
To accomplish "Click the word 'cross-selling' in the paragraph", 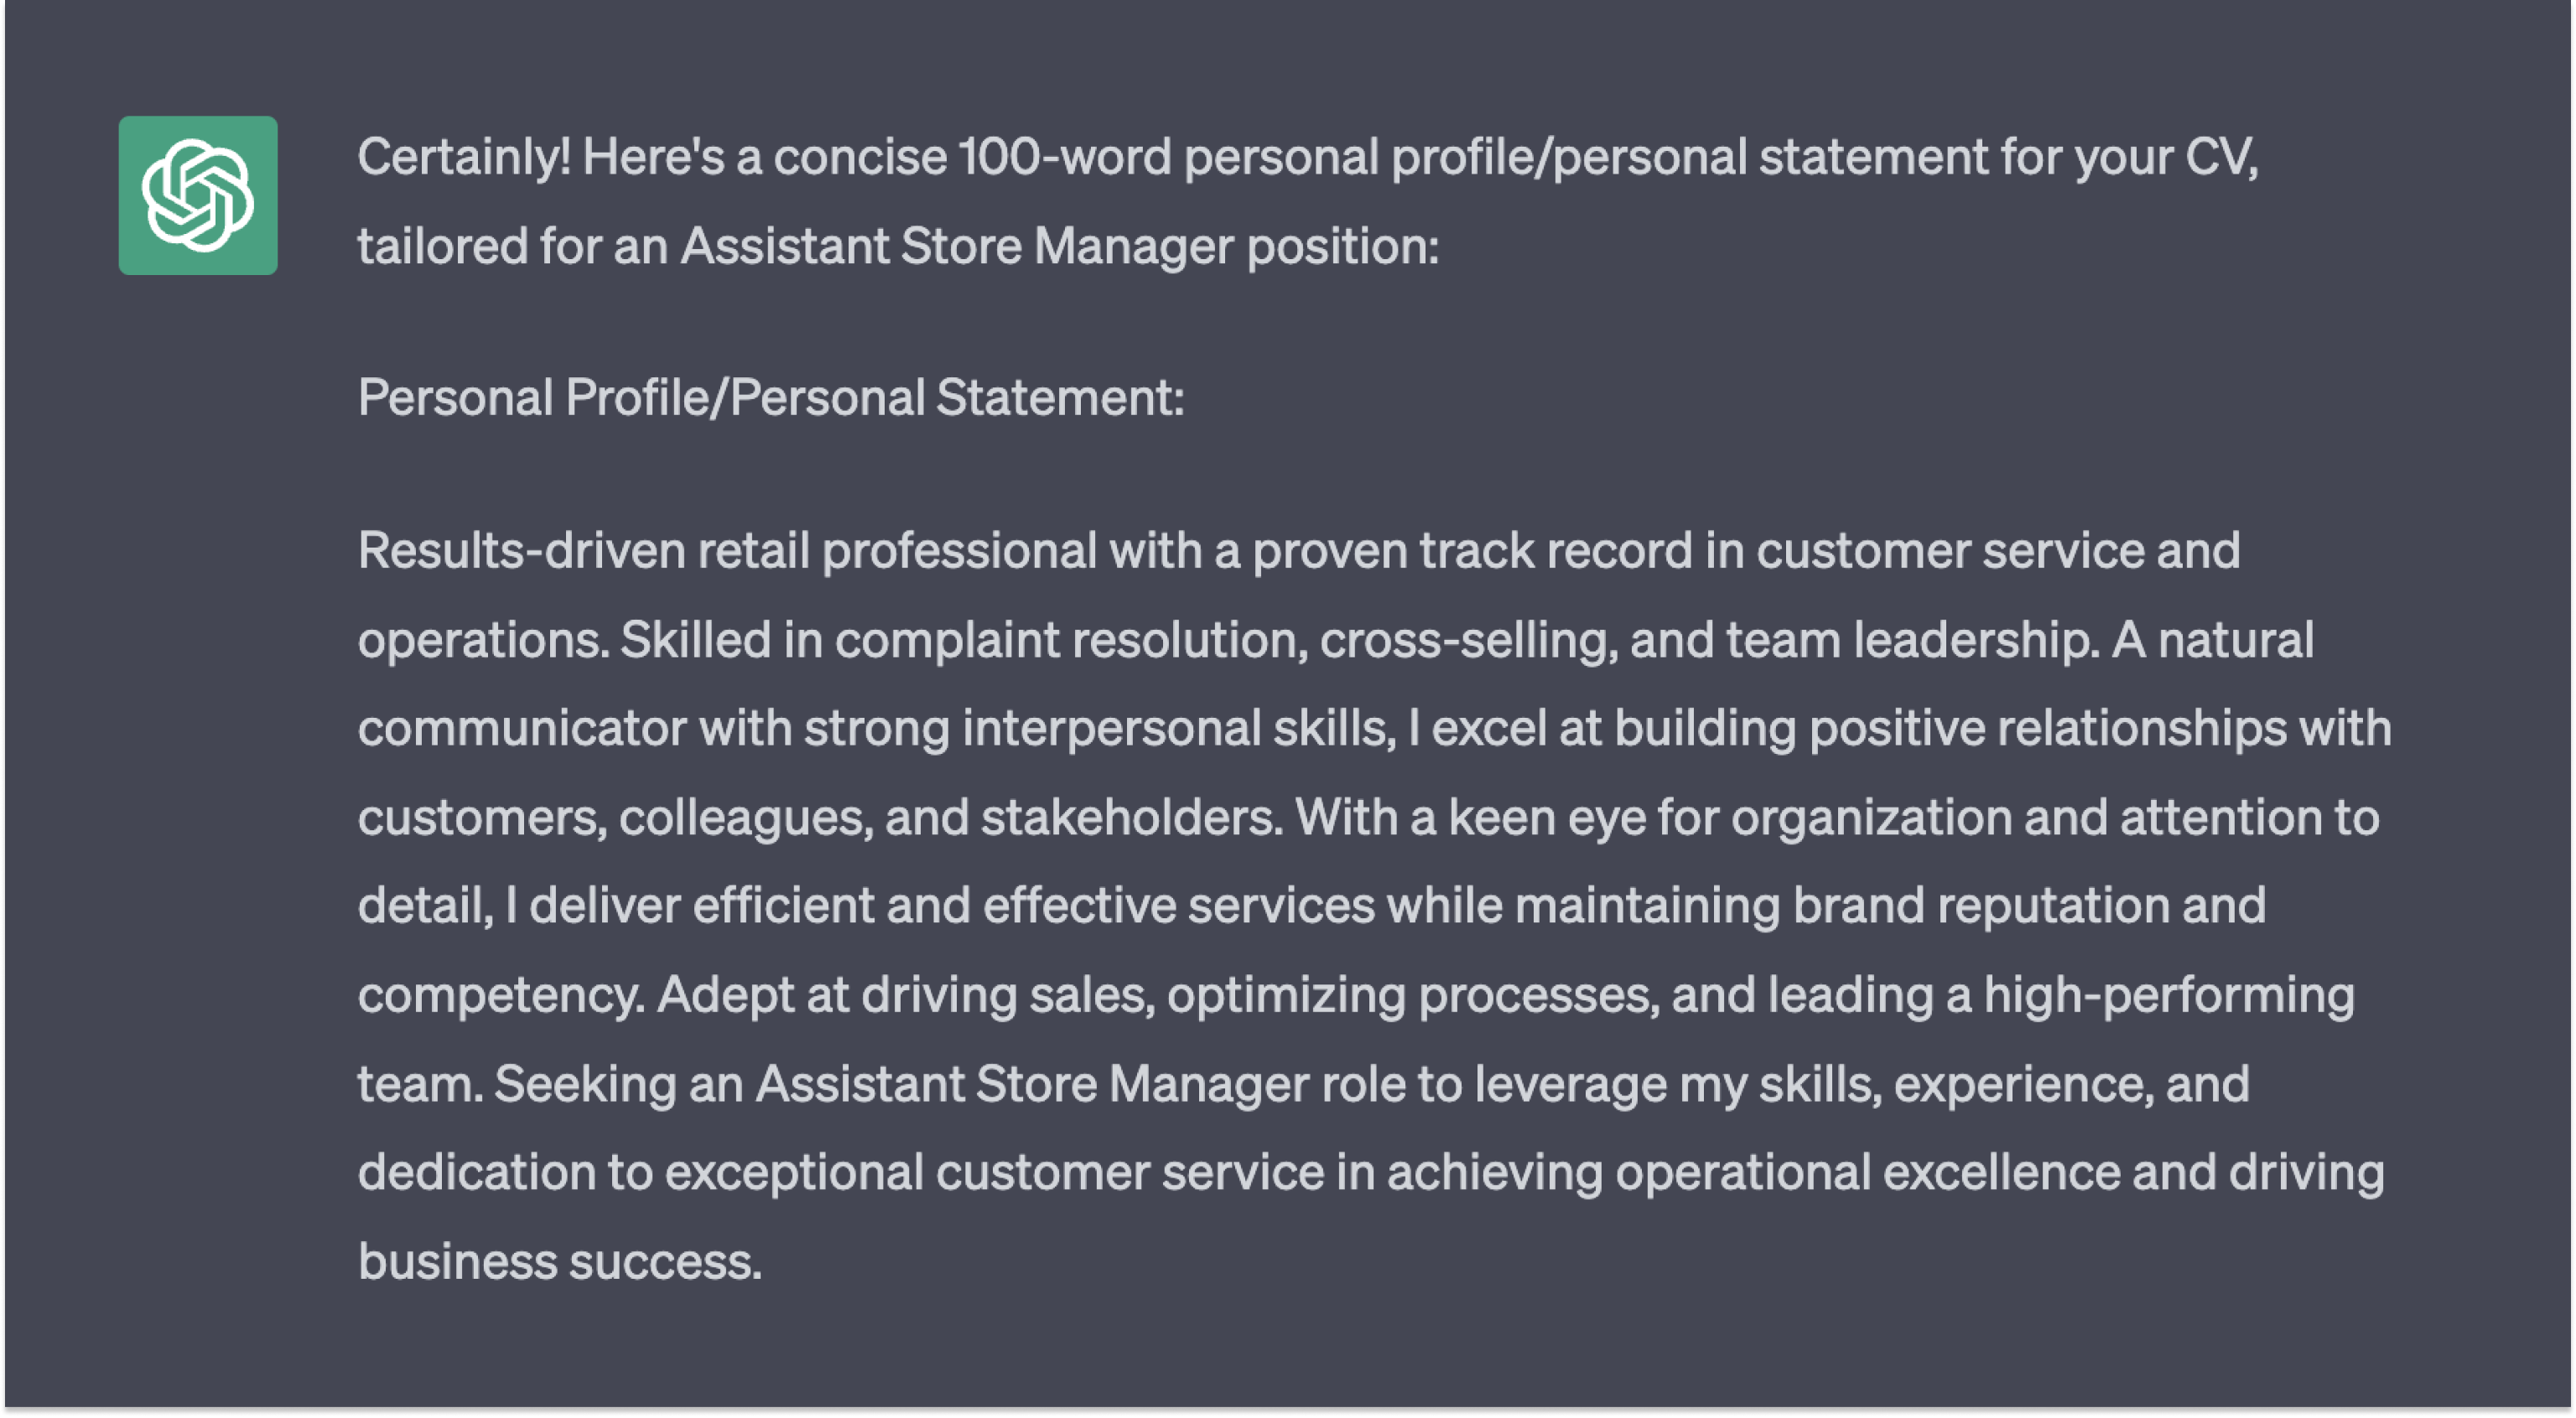I will [1467, 639].
